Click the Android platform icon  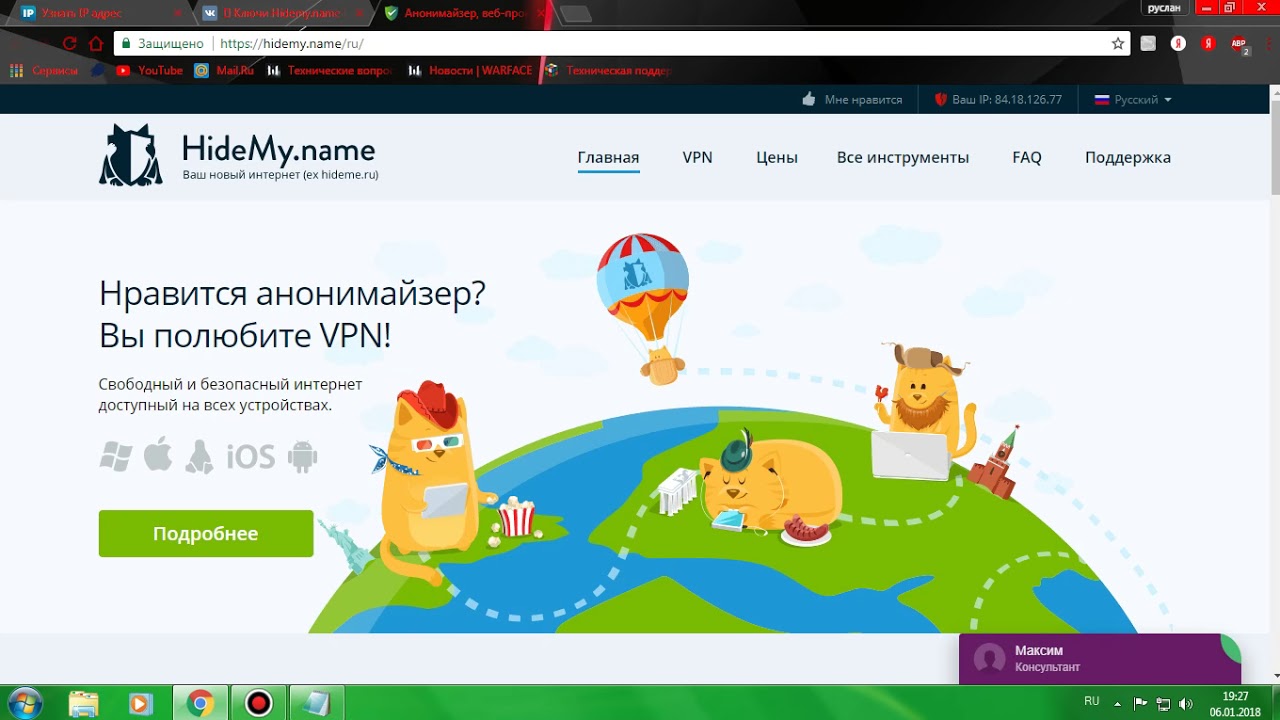pyautogui.click(x=302, y=456)
